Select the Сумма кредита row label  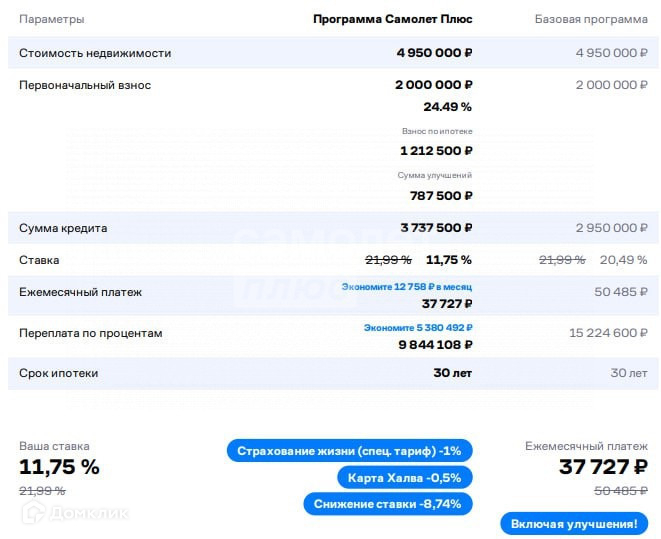(x=63, y=228)
